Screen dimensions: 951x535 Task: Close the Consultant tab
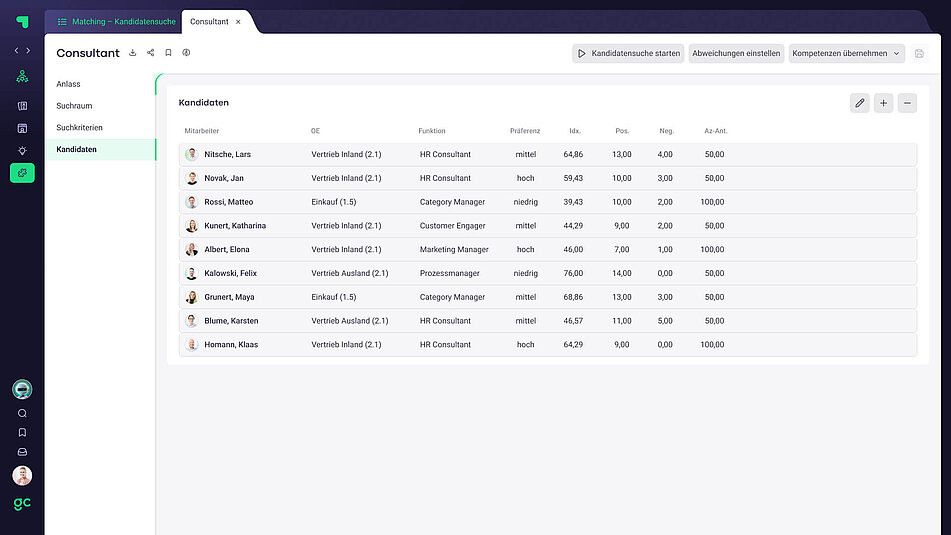(238, 22)
